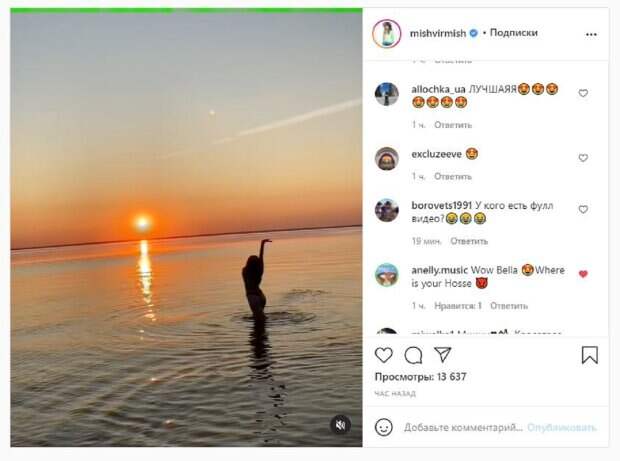Like the excluzeeve comment
The image size is (620, 461).
[x=583, y=158]
